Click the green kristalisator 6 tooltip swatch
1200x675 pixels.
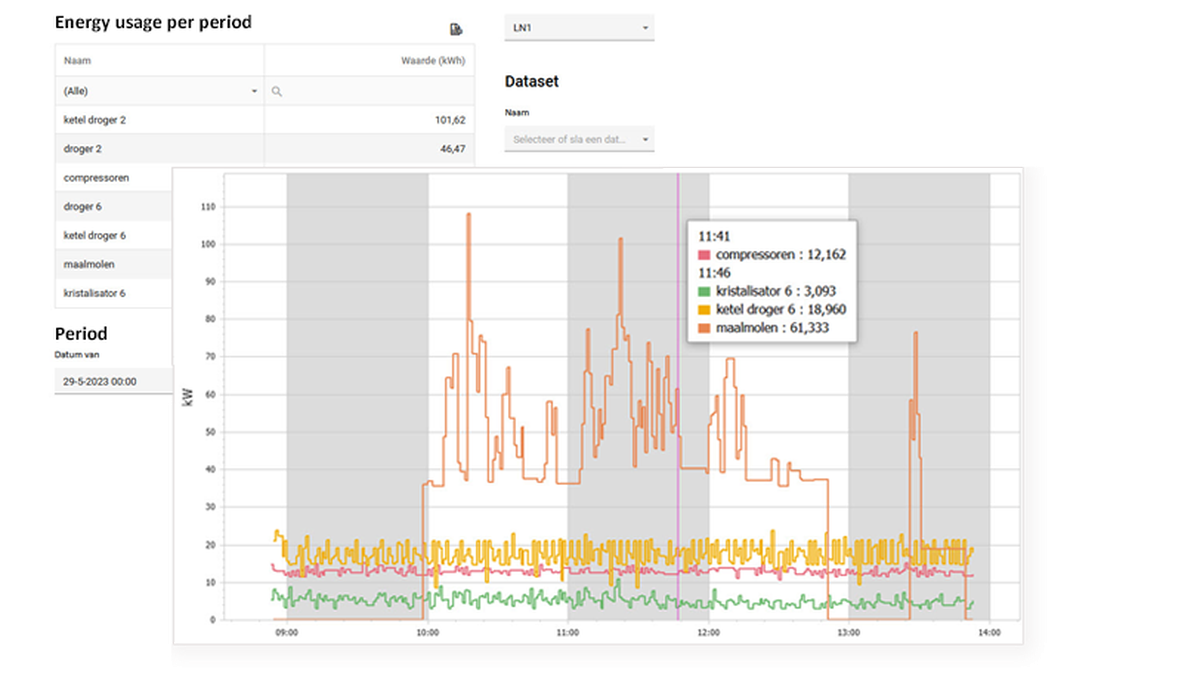point(706,291)
